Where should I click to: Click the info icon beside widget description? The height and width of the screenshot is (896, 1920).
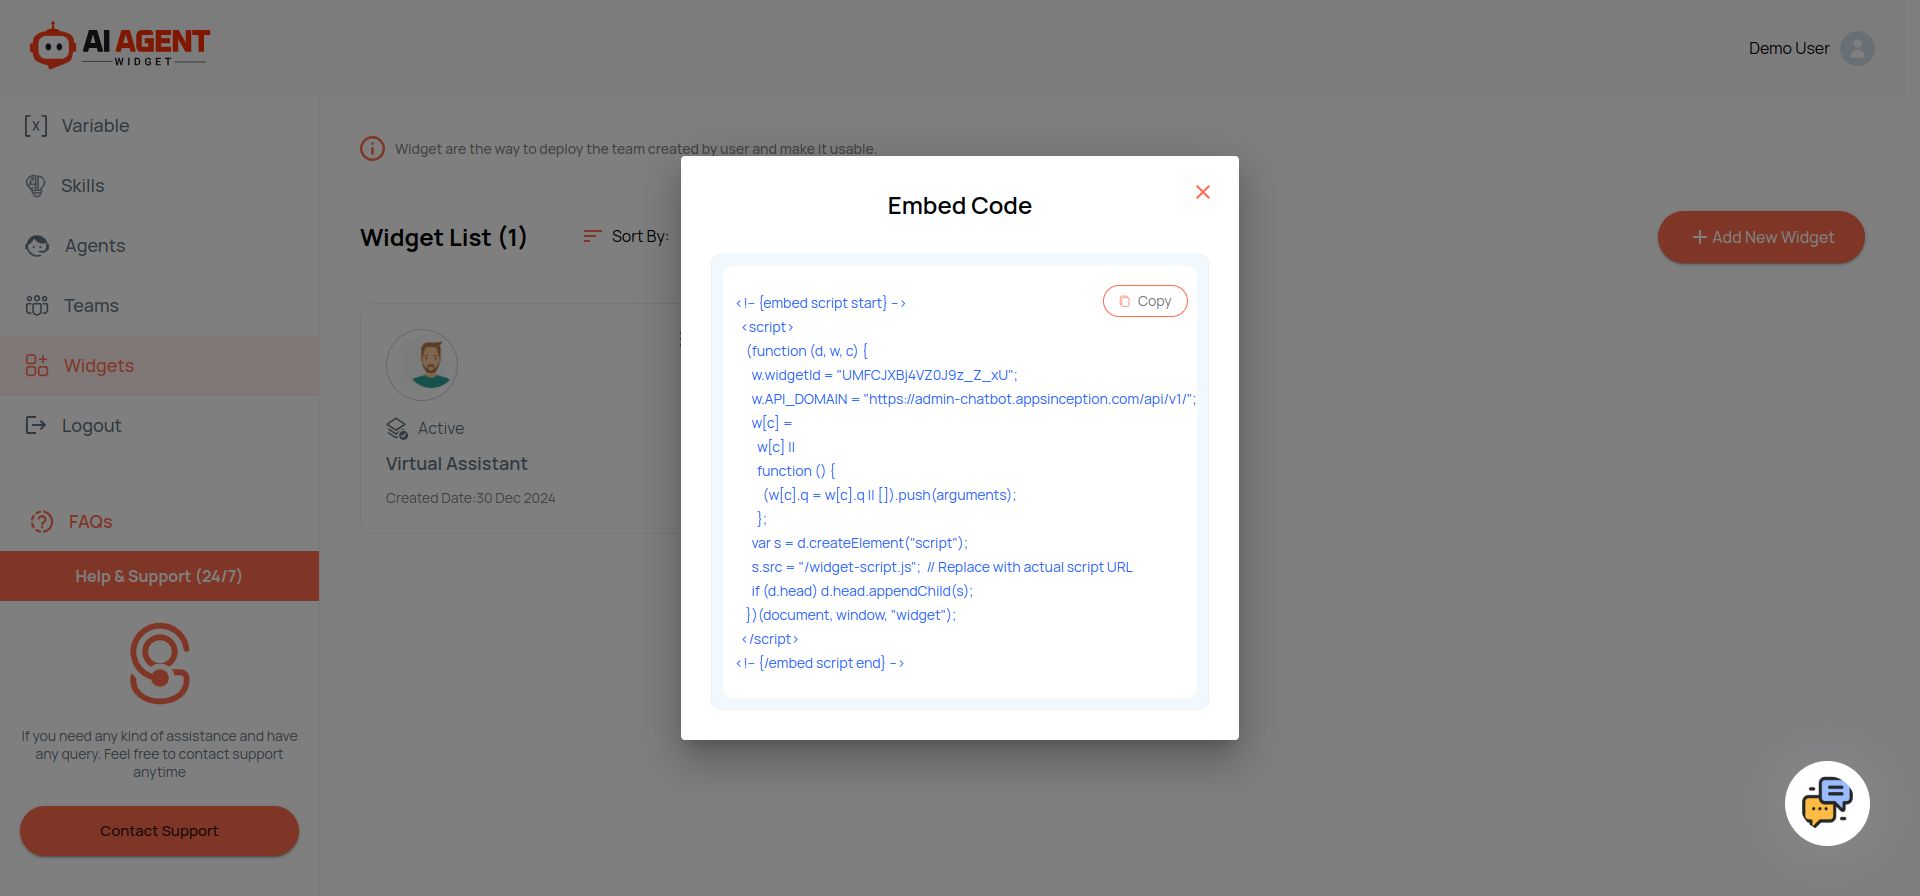tap(372, 149)
